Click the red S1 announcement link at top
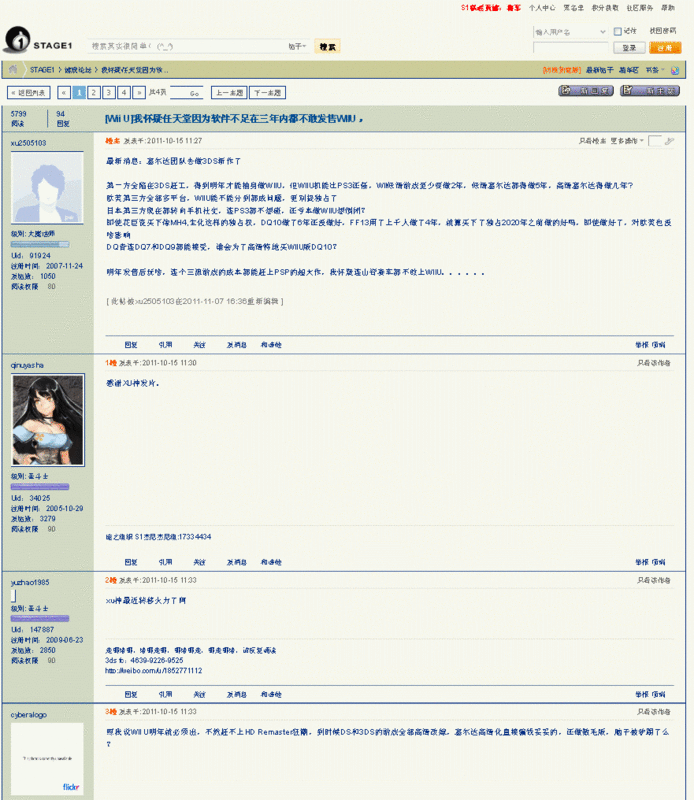Screen dimensions: 694x800 coord(491,8)
